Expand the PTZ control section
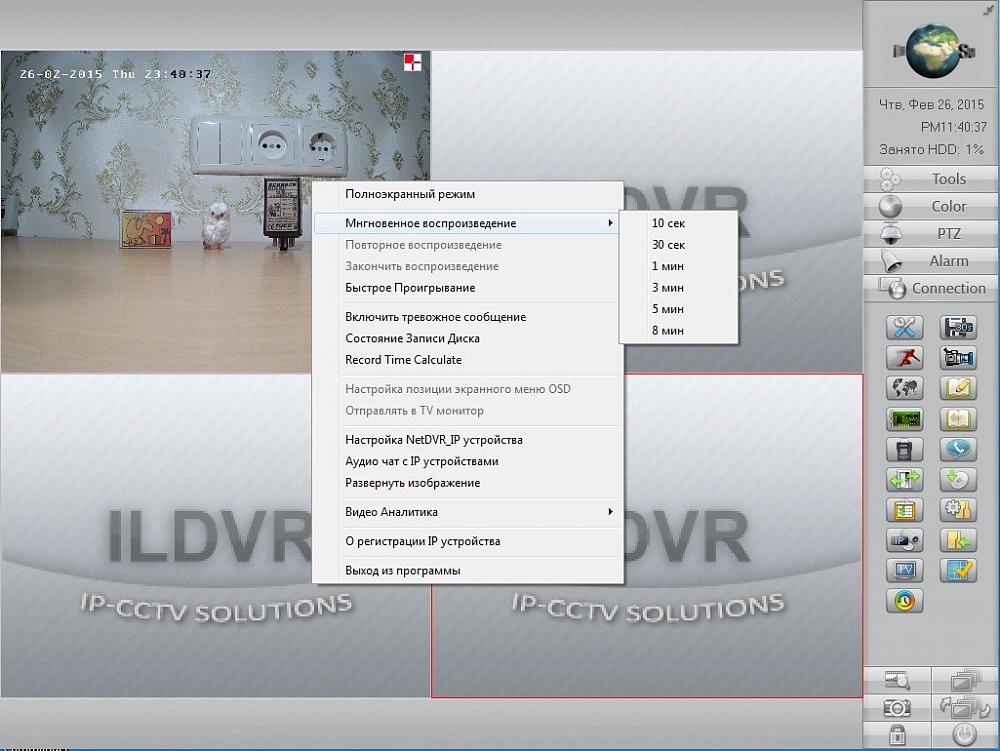The width and height of the screenshot is (1000, 751). tap(931, 234)
